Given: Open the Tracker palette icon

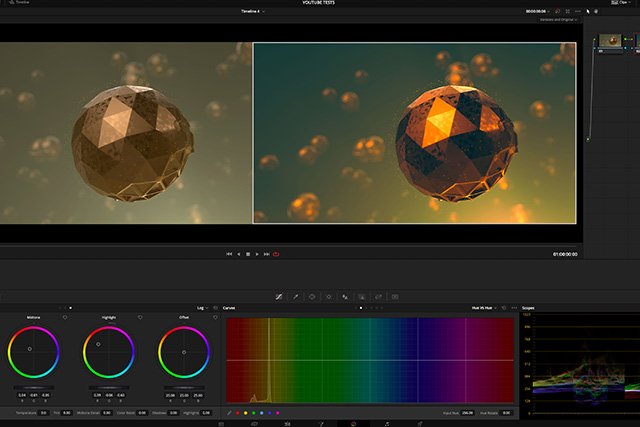Looking at the screenshot, I should [328, 297].
